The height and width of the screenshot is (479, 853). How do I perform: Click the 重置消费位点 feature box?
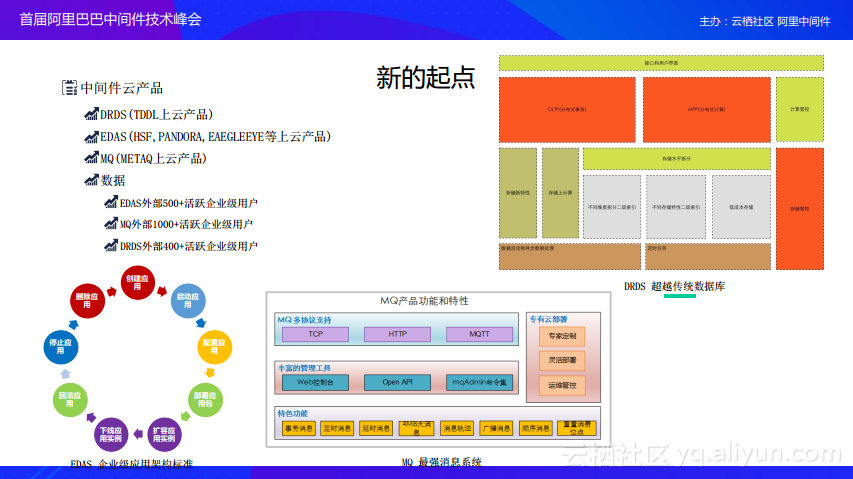tap(577, 428)
